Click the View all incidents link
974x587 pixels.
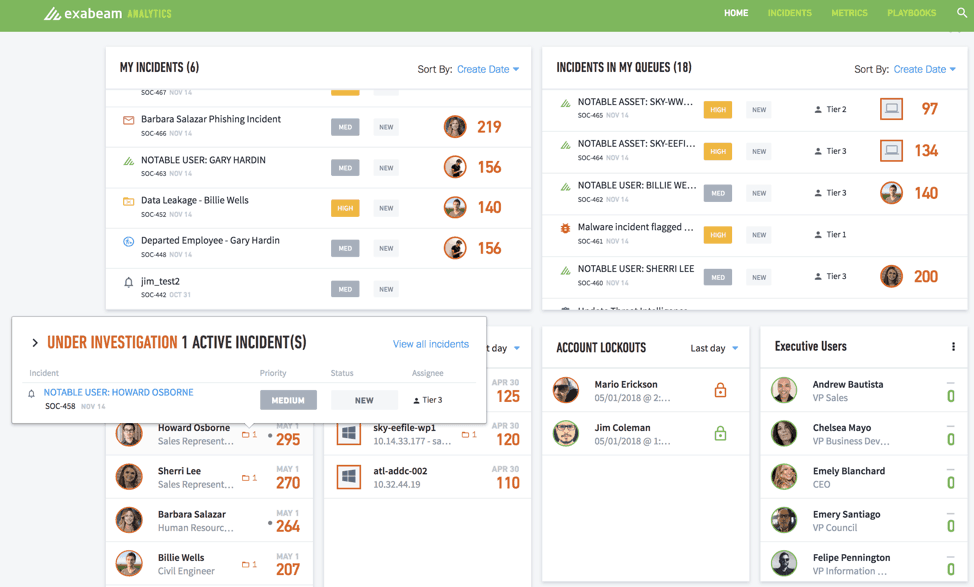[431, 343]
